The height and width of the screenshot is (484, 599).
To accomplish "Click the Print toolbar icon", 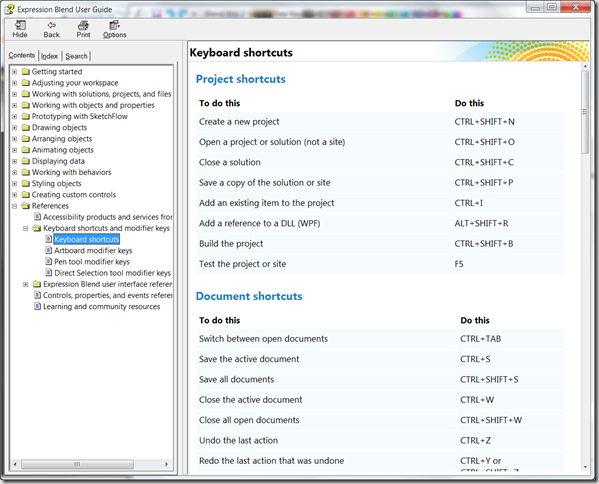I will point(83,26).
